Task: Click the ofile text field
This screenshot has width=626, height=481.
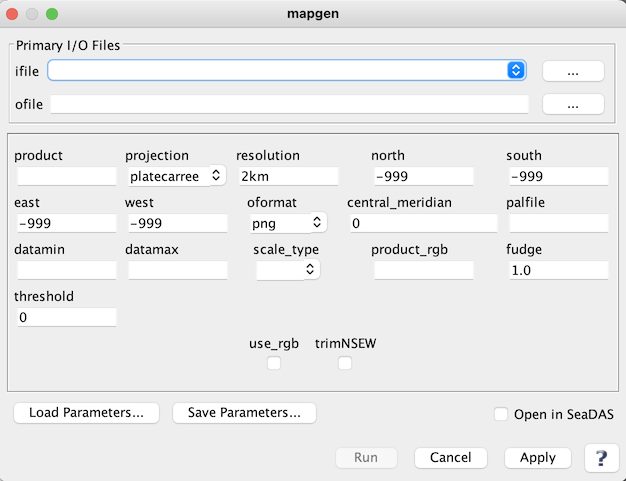Action: tap(289, 104)
